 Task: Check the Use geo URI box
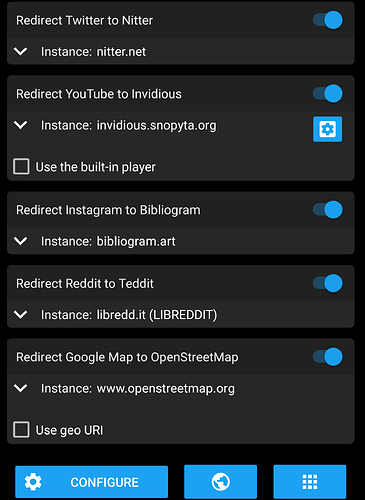point(21,430)
